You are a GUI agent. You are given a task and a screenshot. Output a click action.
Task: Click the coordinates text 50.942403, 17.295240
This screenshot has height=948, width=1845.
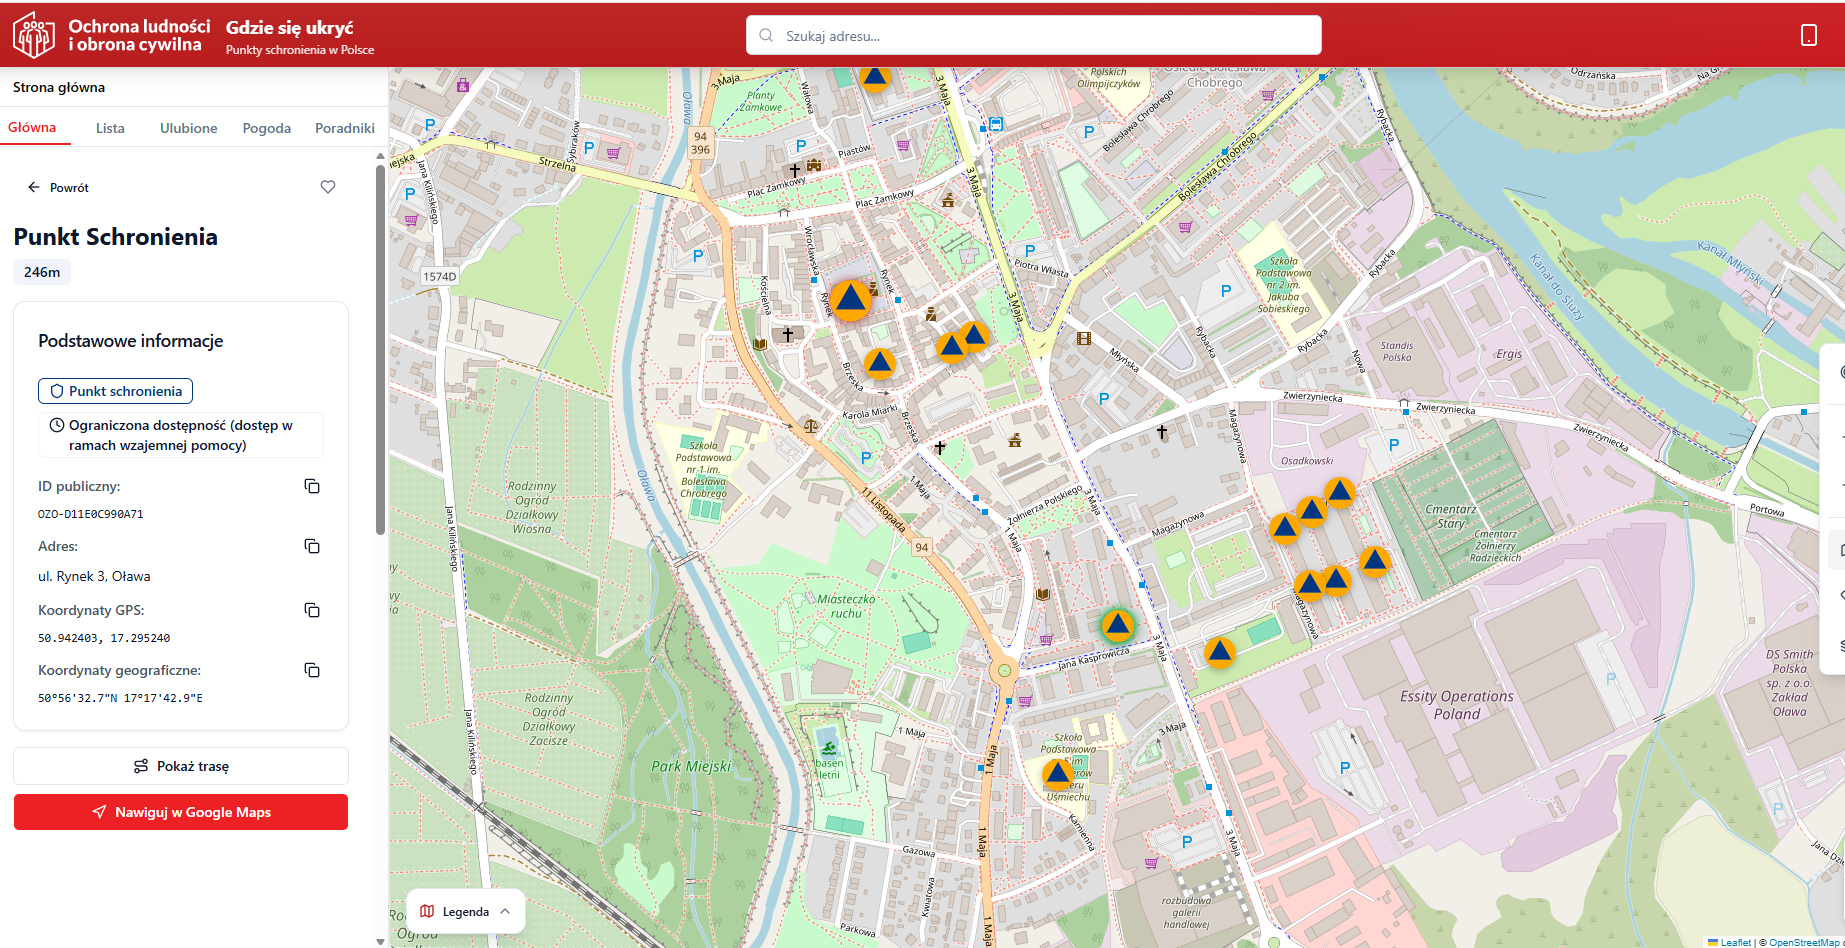(x=104, y=638)
